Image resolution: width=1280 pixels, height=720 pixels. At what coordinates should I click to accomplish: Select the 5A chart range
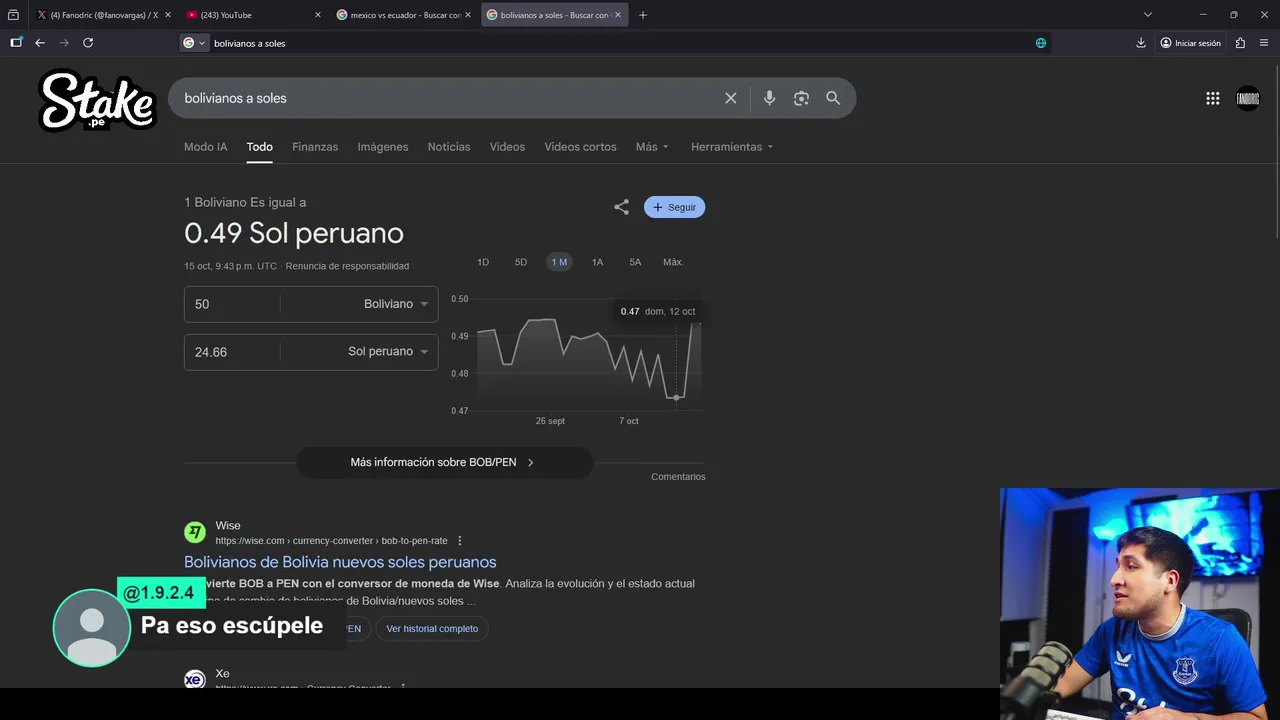[x=635, y=262]
